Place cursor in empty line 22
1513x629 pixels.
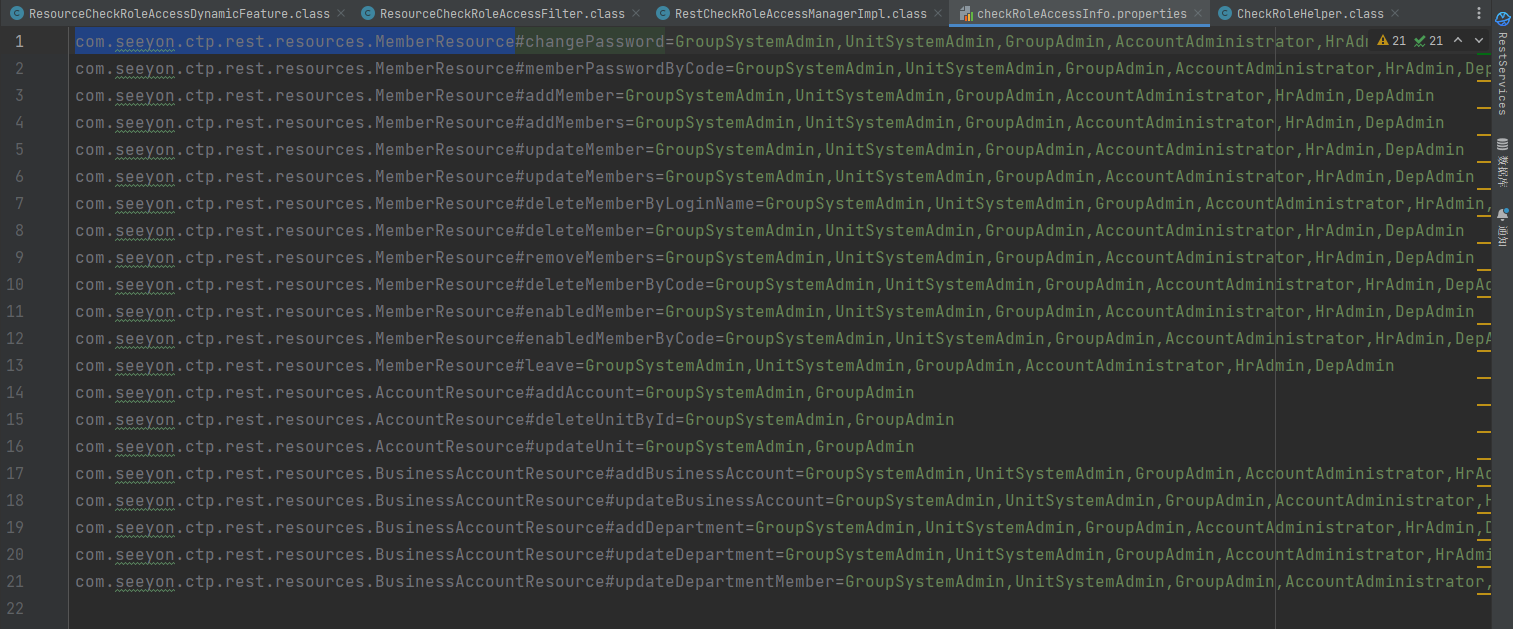[x=400, y=608]
